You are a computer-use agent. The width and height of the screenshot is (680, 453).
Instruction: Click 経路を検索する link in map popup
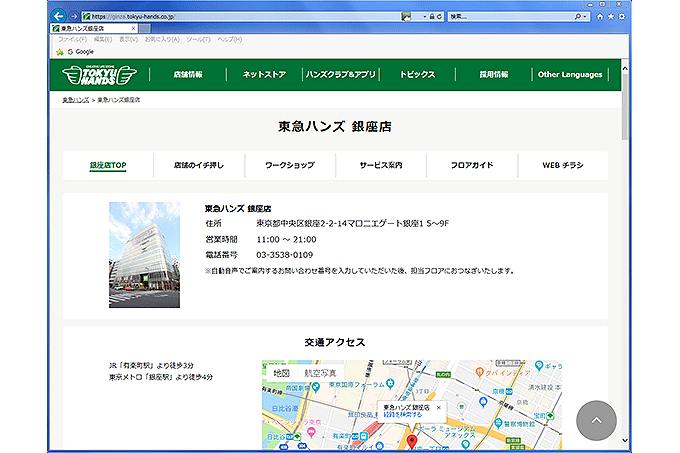(402, 415)
